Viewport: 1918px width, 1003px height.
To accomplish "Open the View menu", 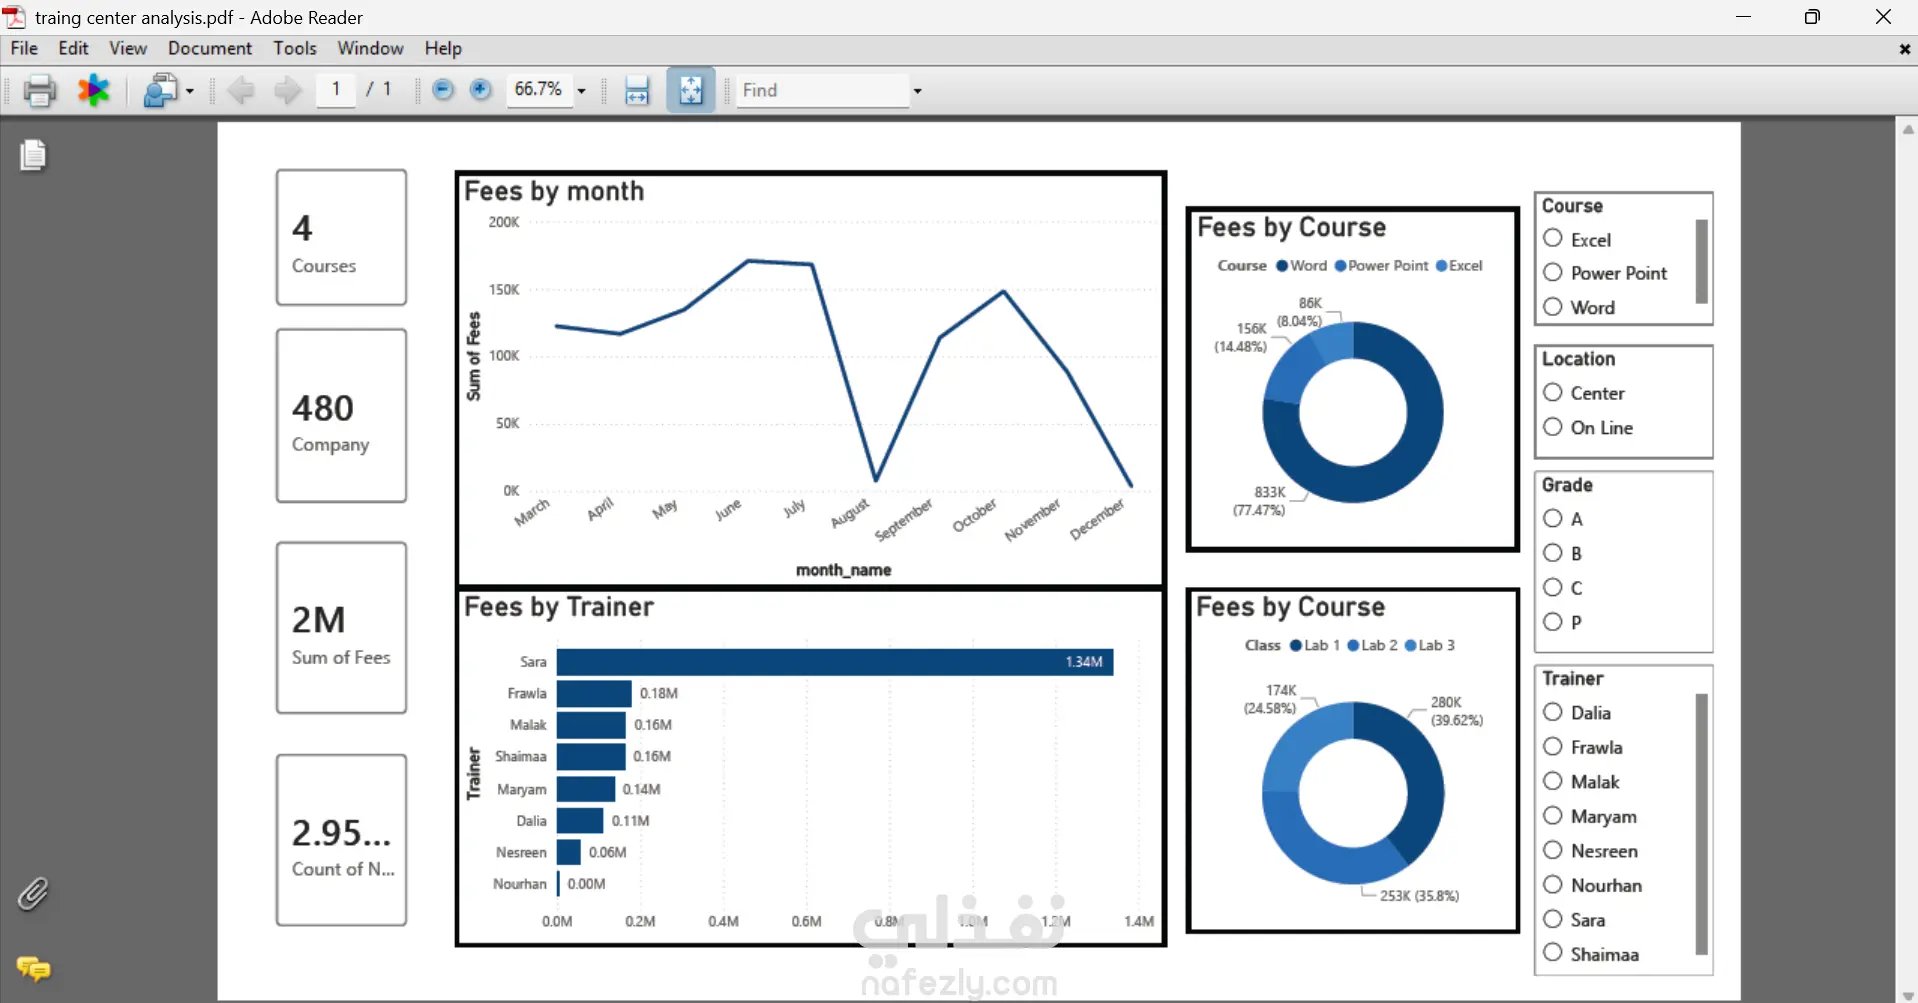I will pyautogui.click(x=128, y=48).
